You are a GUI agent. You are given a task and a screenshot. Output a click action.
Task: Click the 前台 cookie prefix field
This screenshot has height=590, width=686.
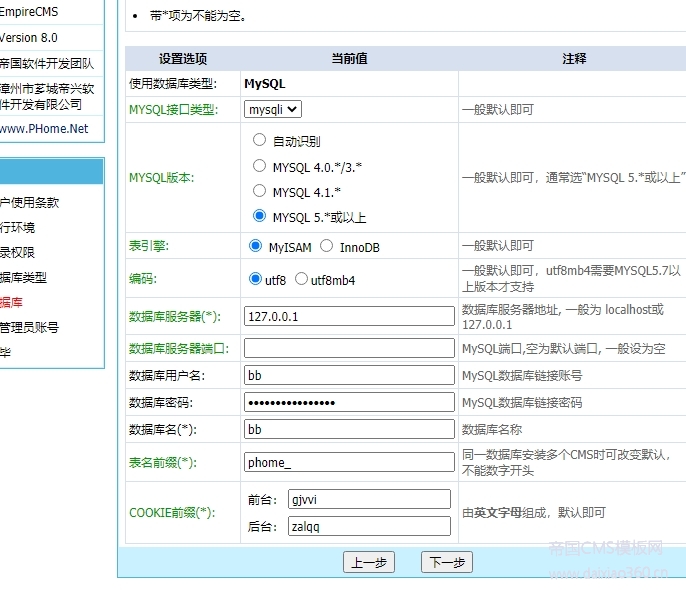click(x=368, y=498)
